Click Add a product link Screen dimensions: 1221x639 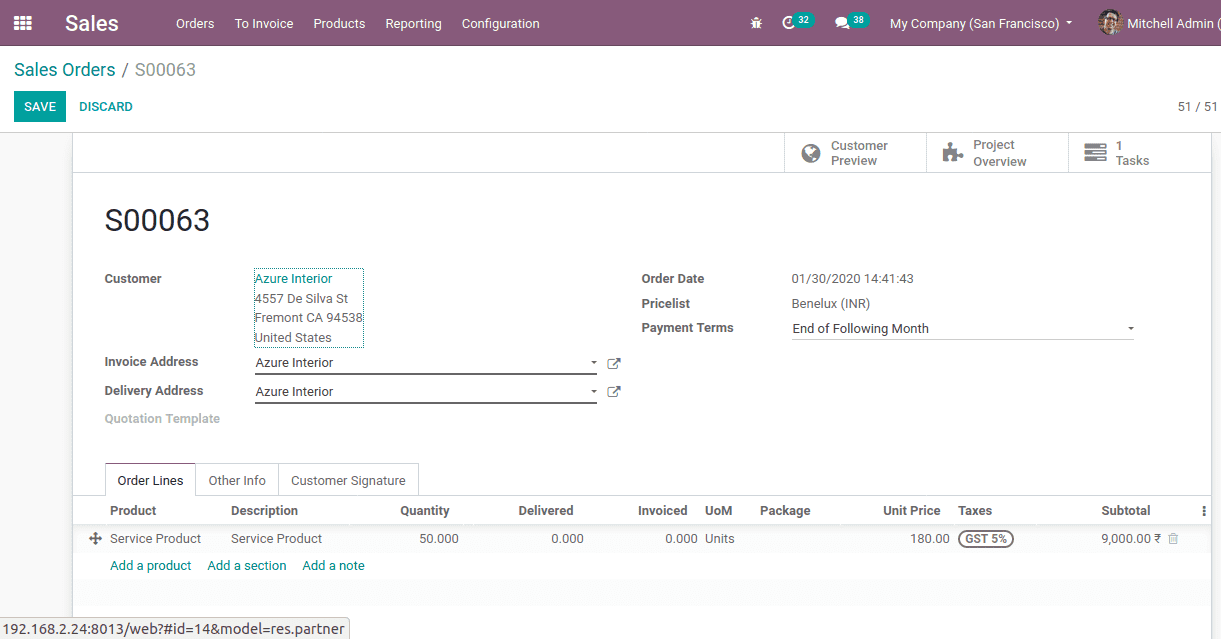[x=150, y=566]
